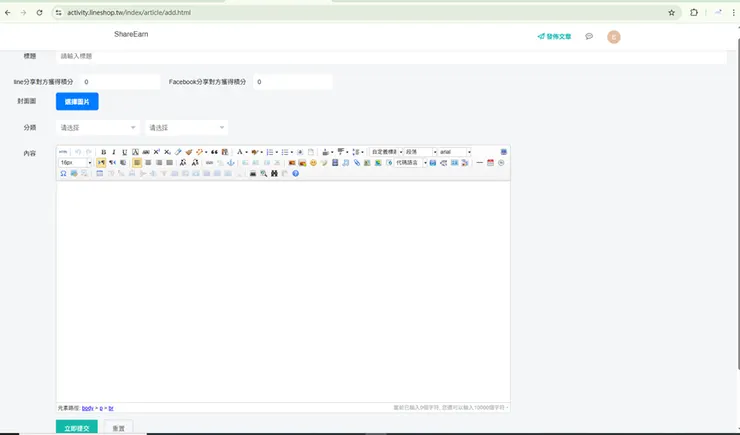Open the emoticon smiley picker
Screen dimensions: 740x435
(313, 163)
